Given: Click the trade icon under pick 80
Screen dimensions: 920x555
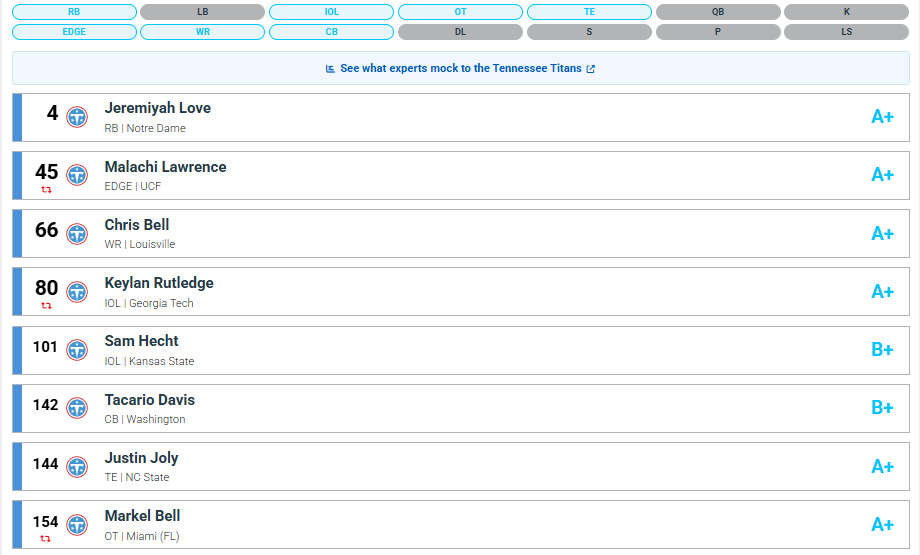Looking at the screenshot, I should click(x=46, y=306).
